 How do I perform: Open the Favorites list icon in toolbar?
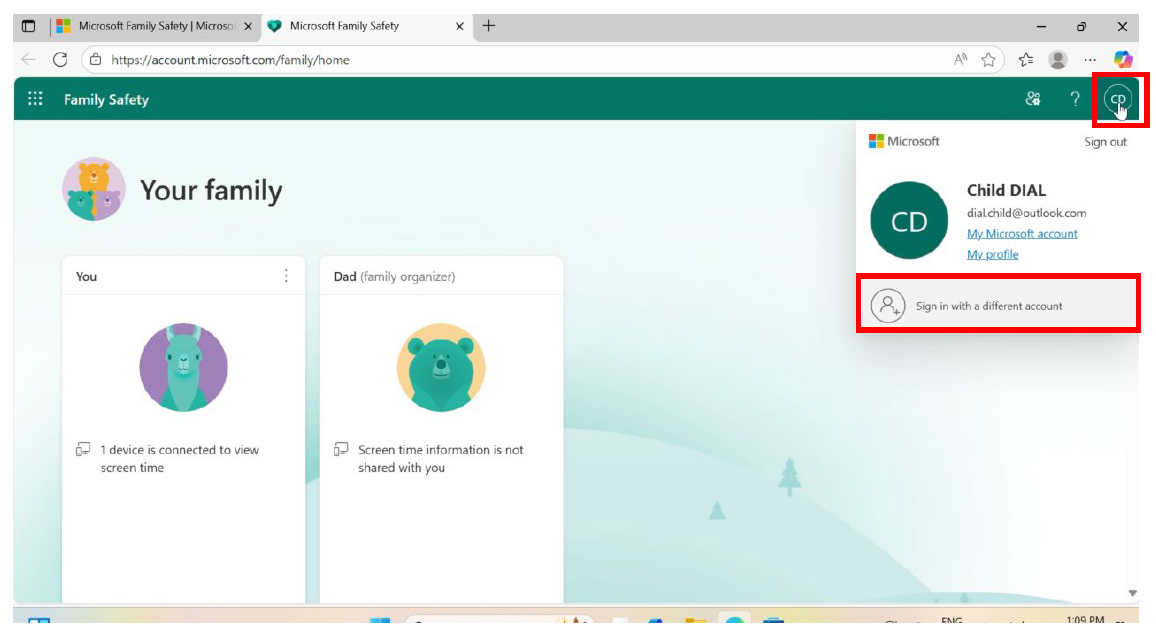(1025, 60)
